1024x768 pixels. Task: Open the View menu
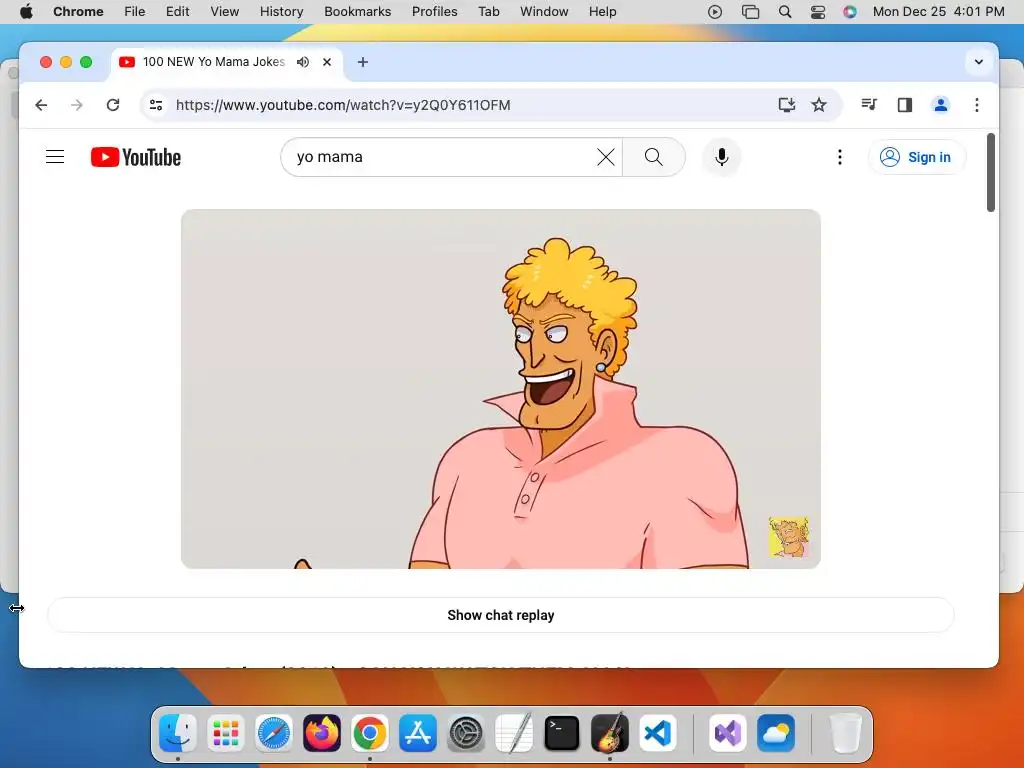[x=224, y=12]
